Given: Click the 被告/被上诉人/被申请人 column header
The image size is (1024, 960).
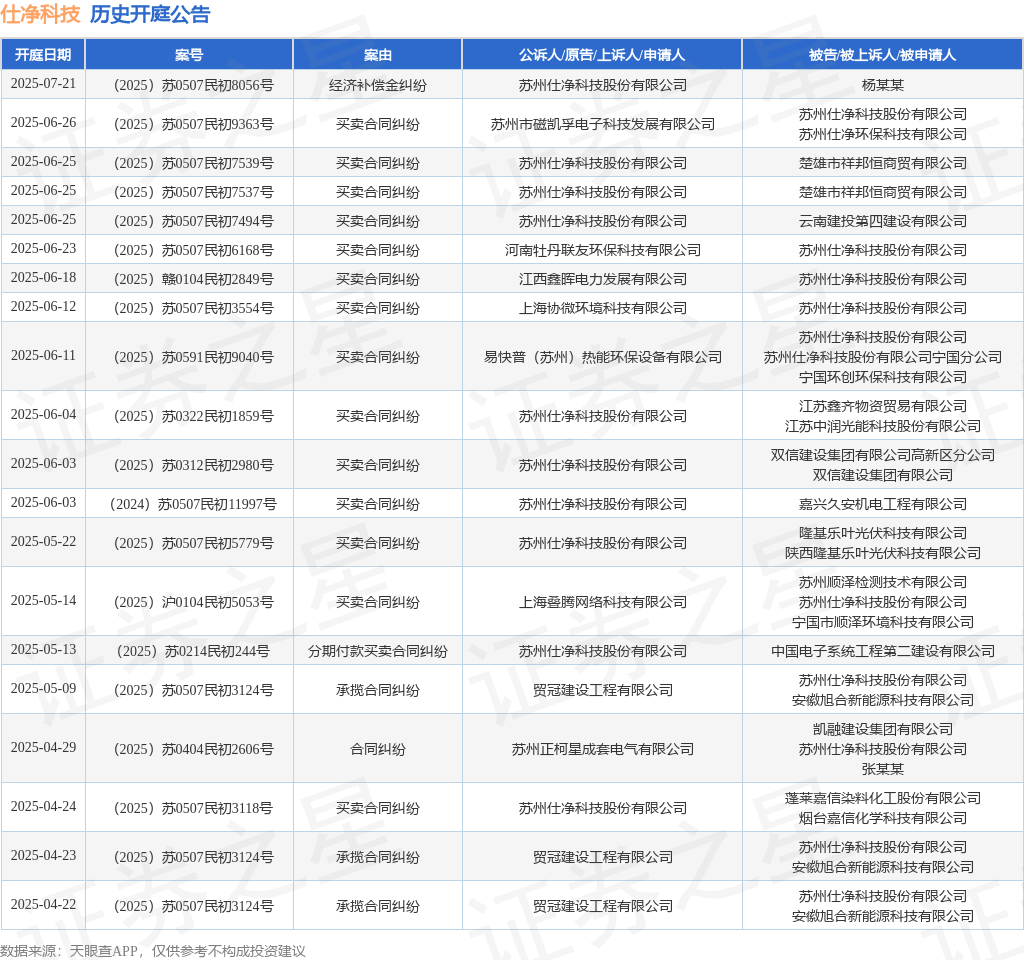Looking at the screenshot, I should (882, 55).
